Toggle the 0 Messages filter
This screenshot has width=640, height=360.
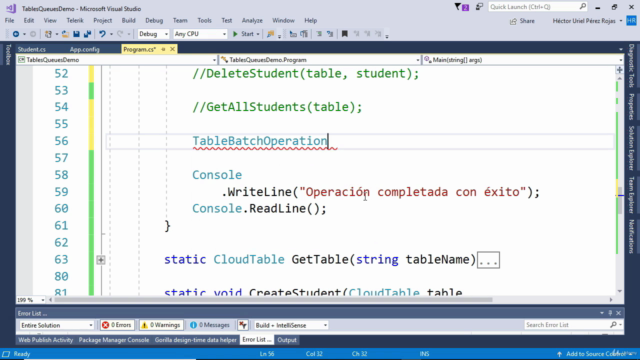[209, 325]
